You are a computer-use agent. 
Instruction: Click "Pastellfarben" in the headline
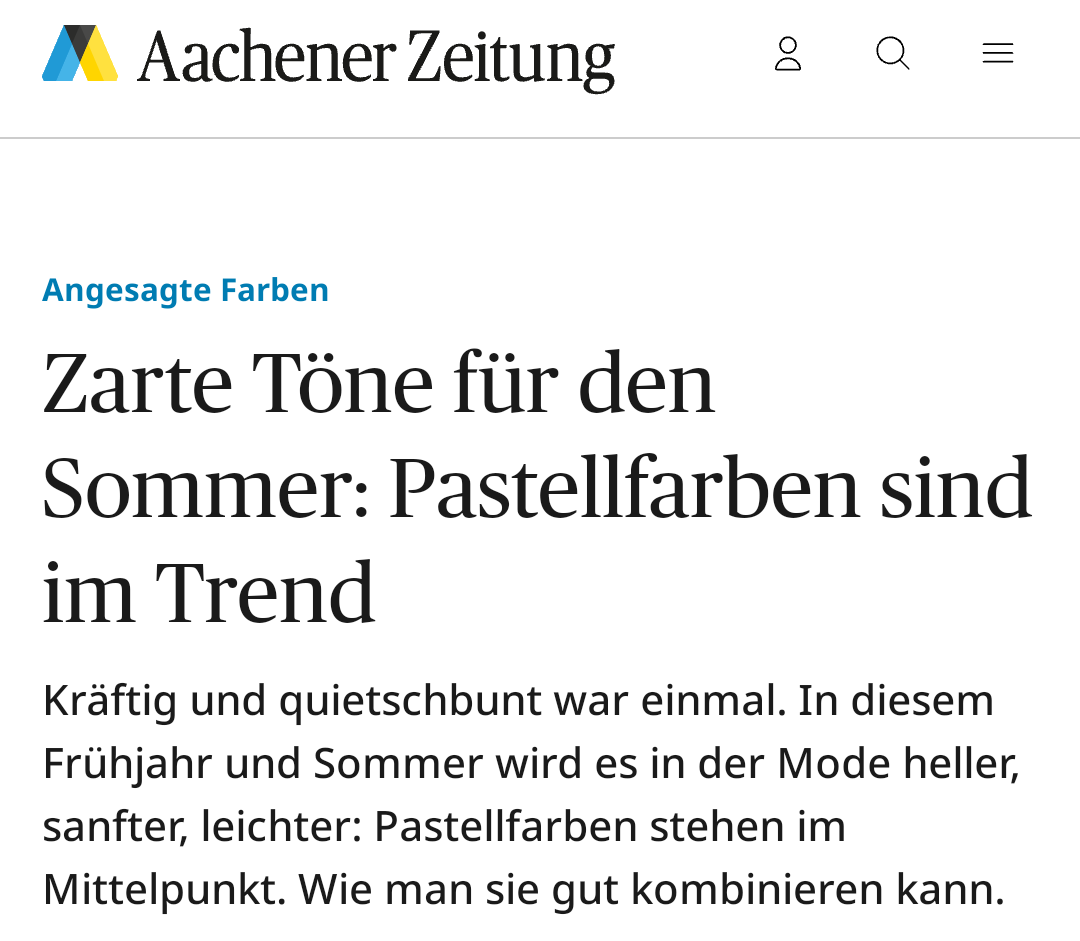coord(624,489)
